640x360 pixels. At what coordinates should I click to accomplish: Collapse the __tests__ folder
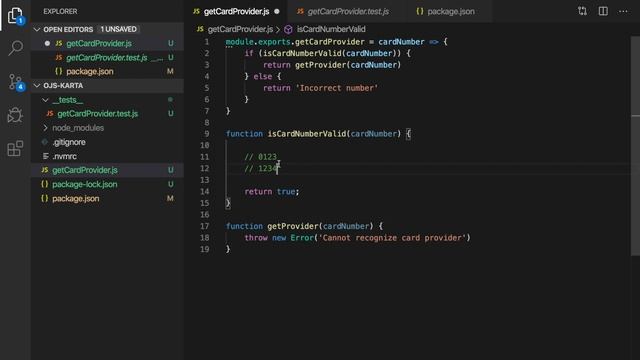coord(45,100)
